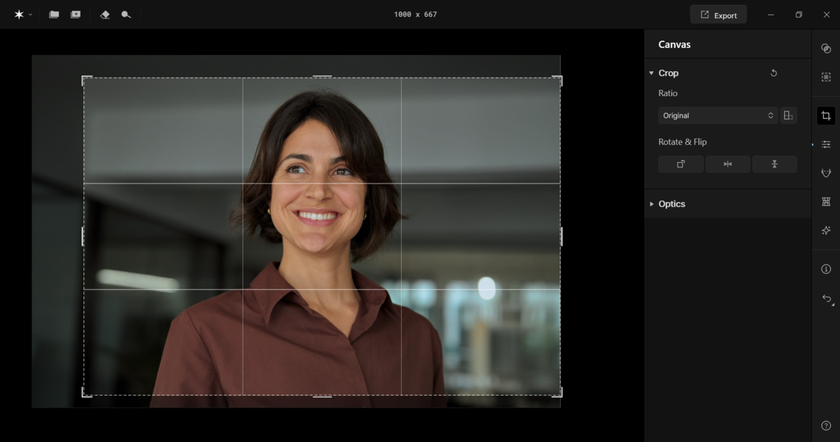840x442 pixels.
Task: Open the info icon in right sidebar
Action: tap(826, 269)
